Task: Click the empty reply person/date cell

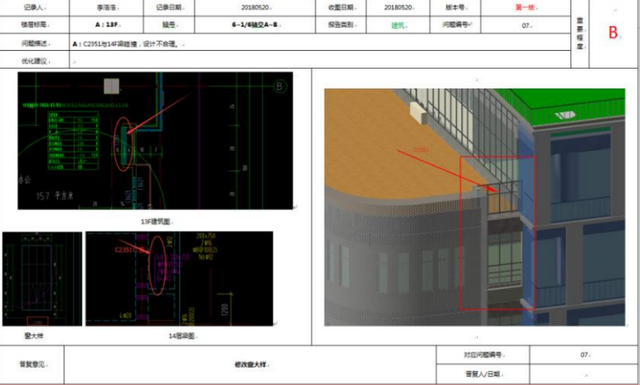Action: [x=584, y=374]
